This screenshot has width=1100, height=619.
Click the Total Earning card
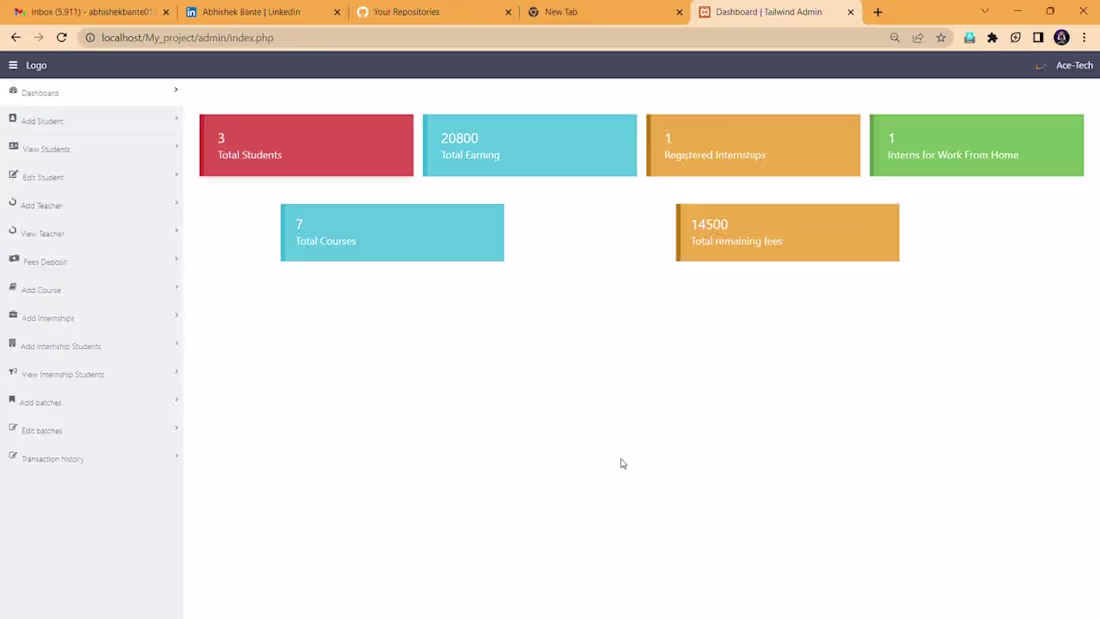click(530, 145)
